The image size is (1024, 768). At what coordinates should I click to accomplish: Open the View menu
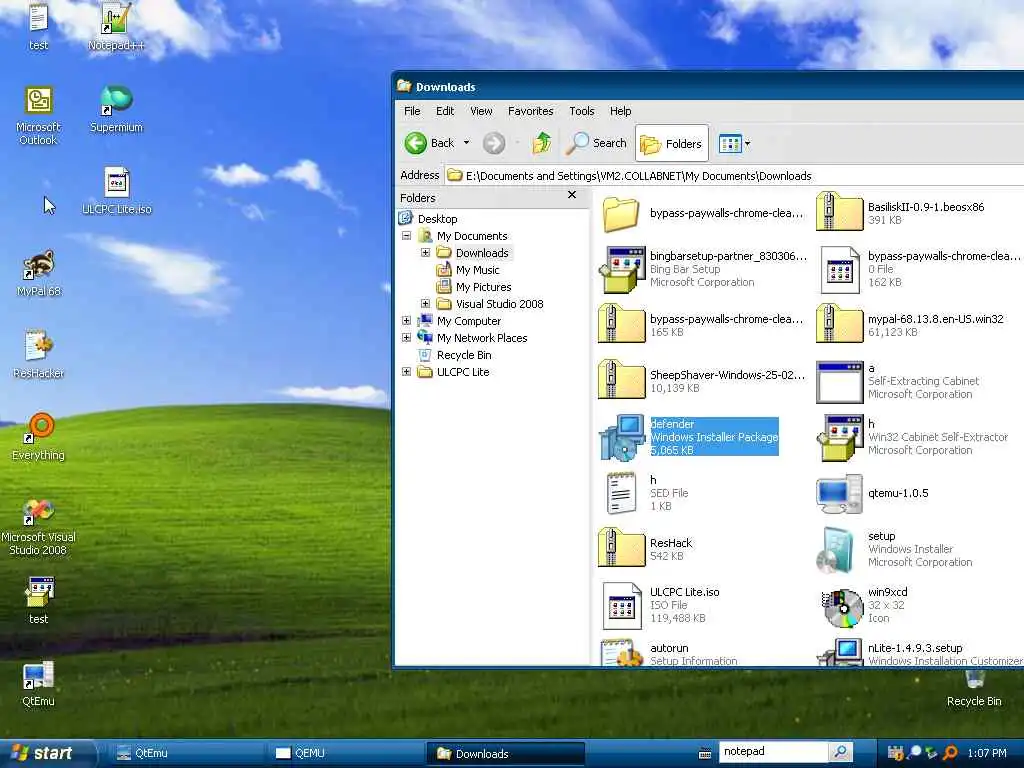481,111
